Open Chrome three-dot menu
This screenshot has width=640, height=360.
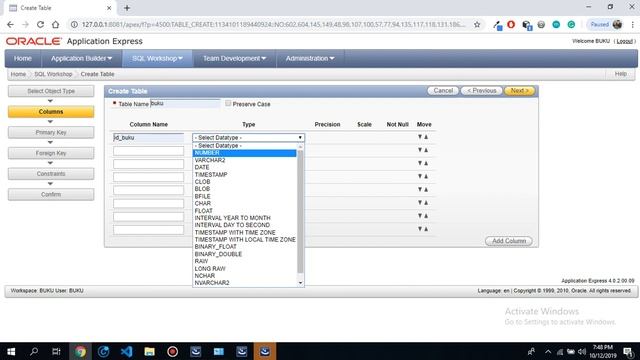632,24
